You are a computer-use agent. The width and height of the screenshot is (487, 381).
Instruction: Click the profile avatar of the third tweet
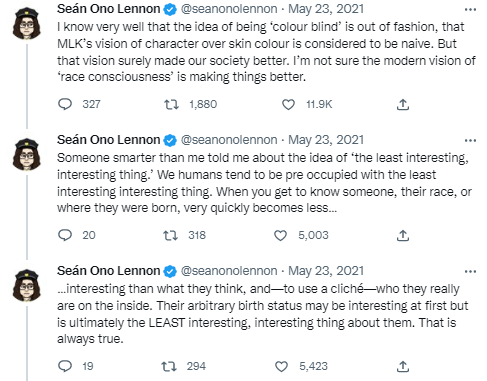27,285
